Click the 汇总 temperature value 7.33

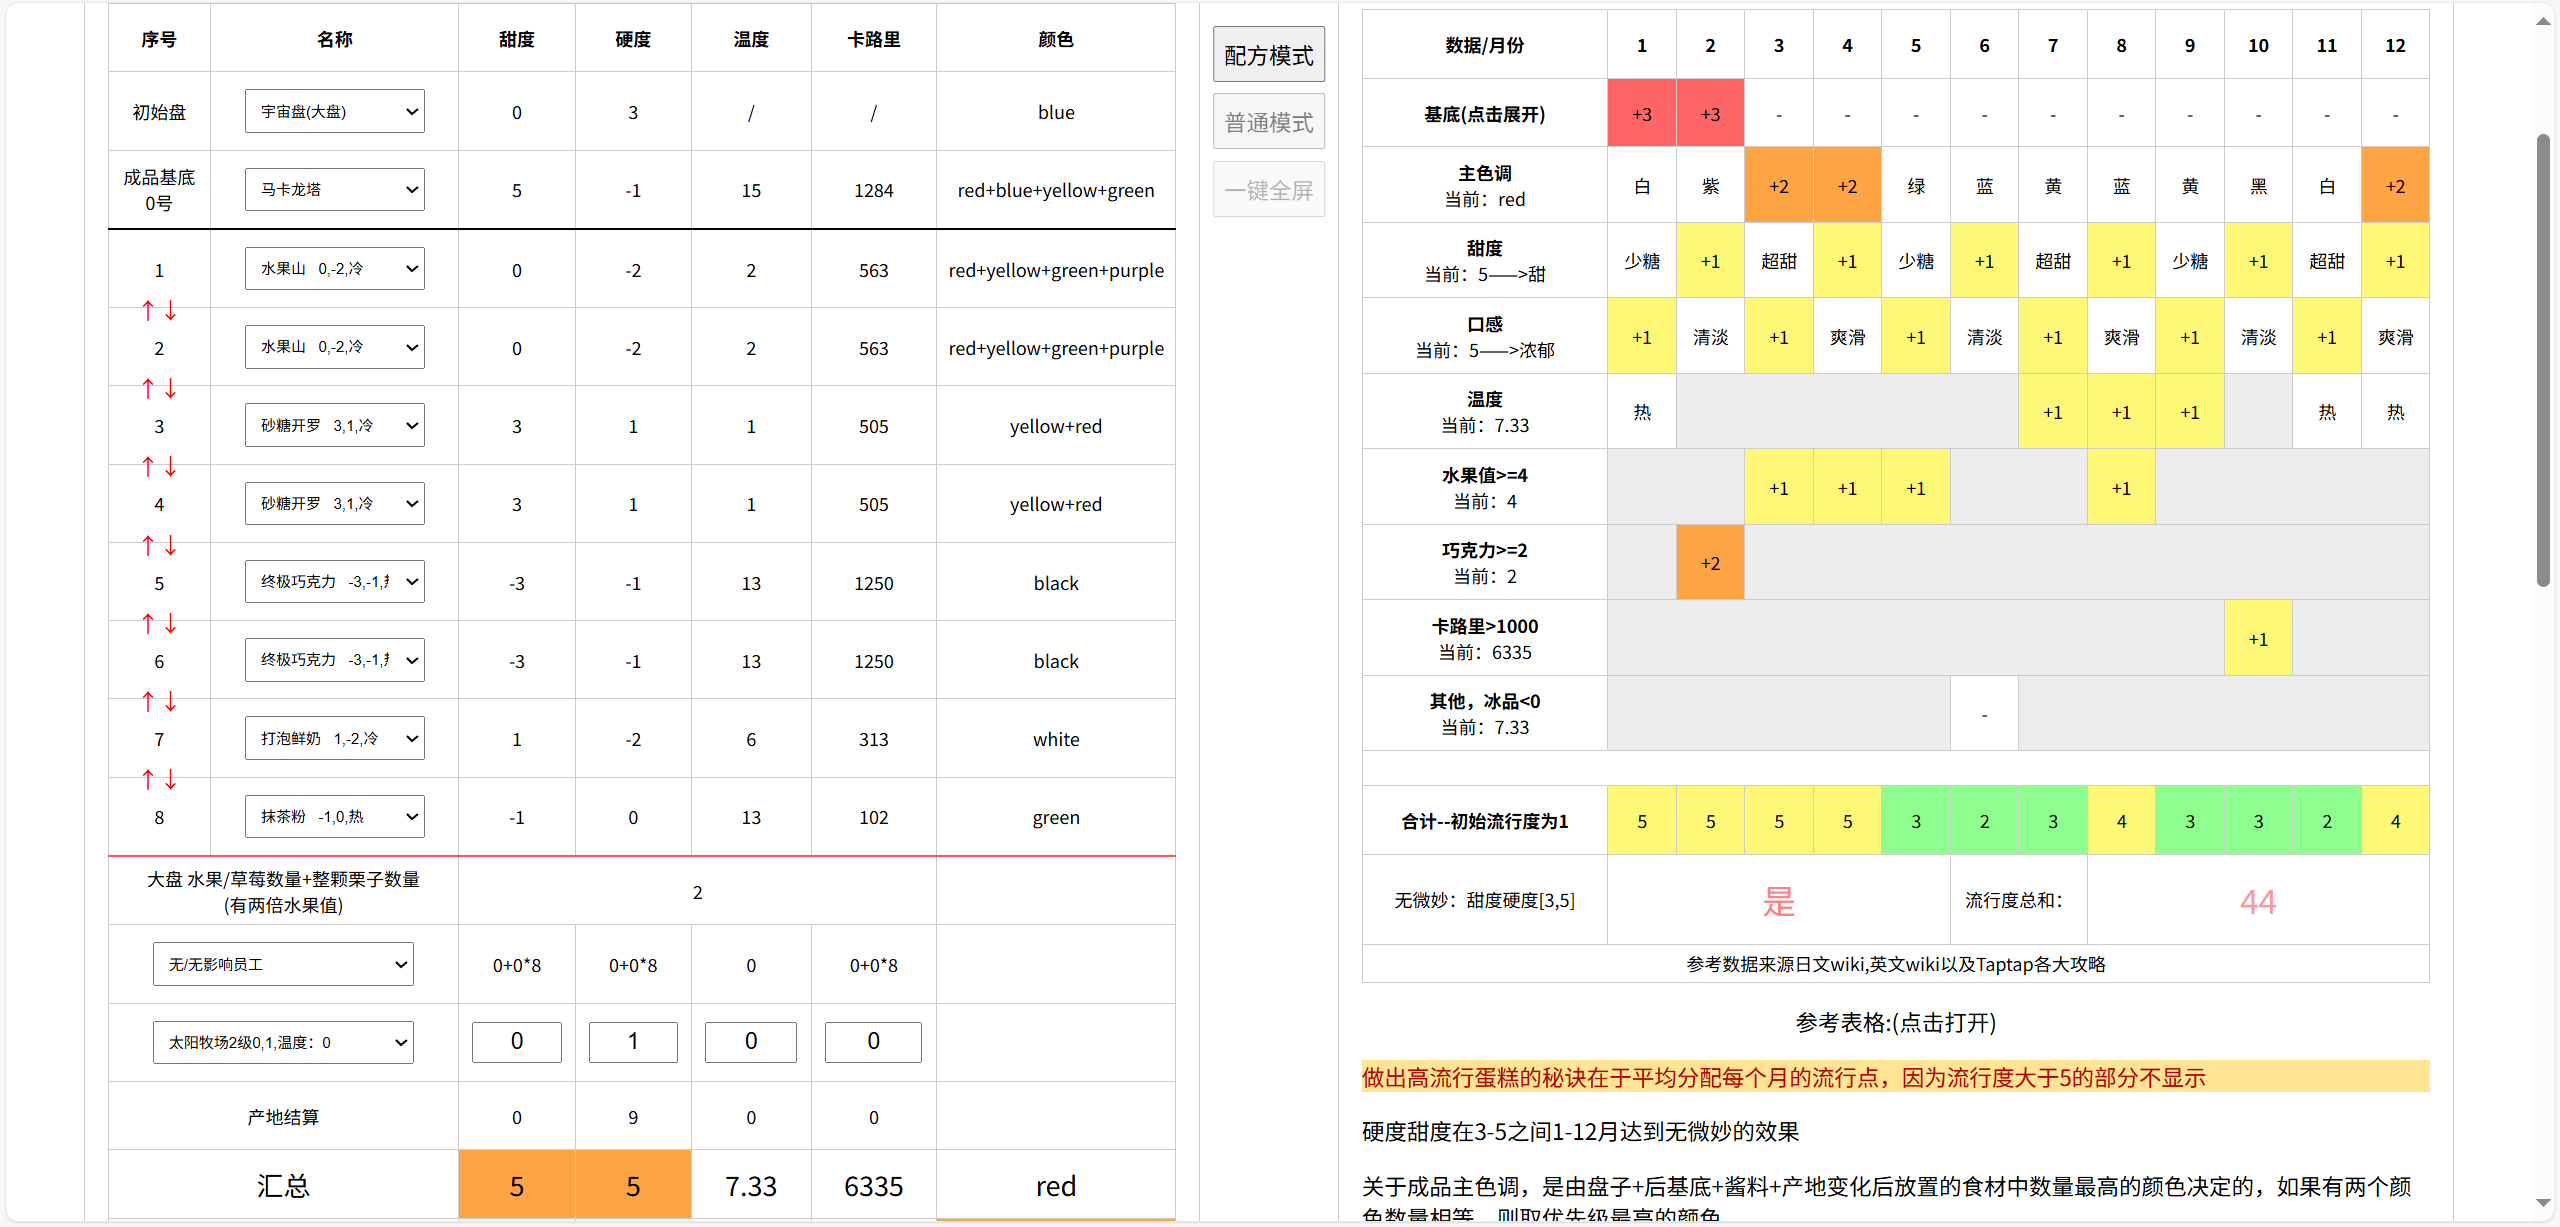point(751,1186)
